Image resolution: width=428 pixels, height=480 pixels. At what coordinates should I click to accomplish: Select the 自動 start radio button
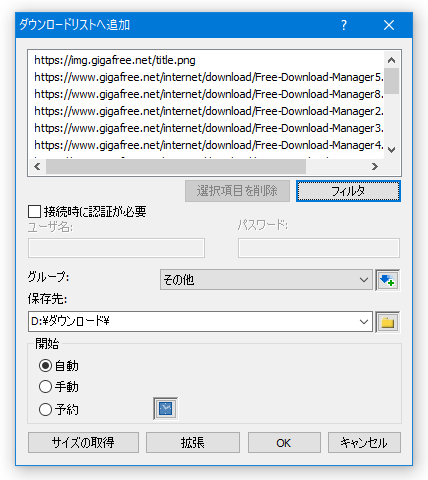click(45, 365)
